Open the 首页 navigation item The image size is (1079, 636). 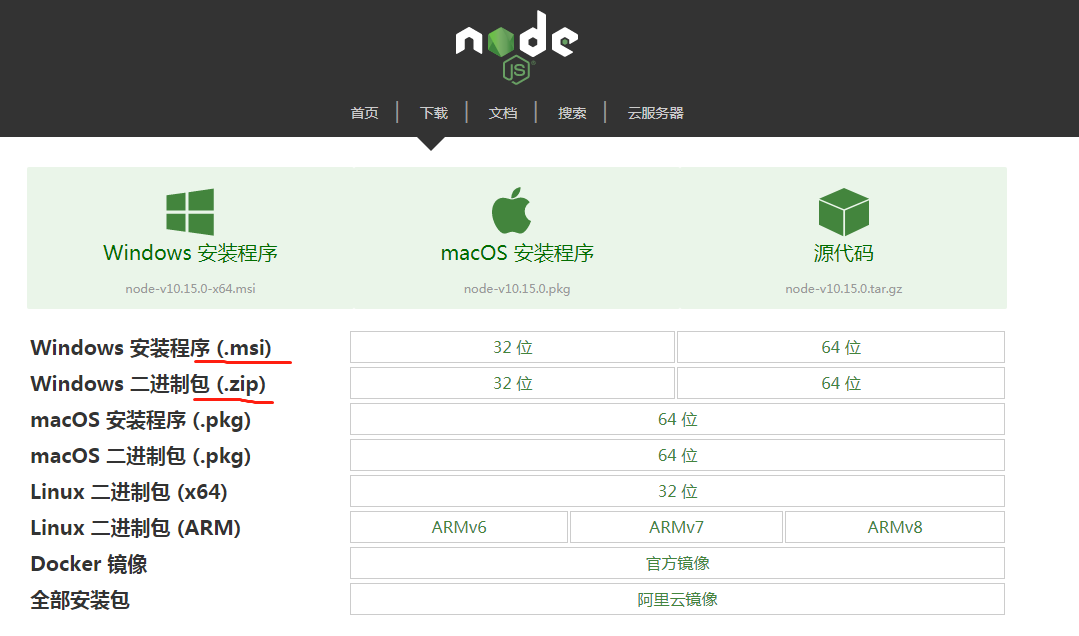pyautogui.click(x=364, y=113)
